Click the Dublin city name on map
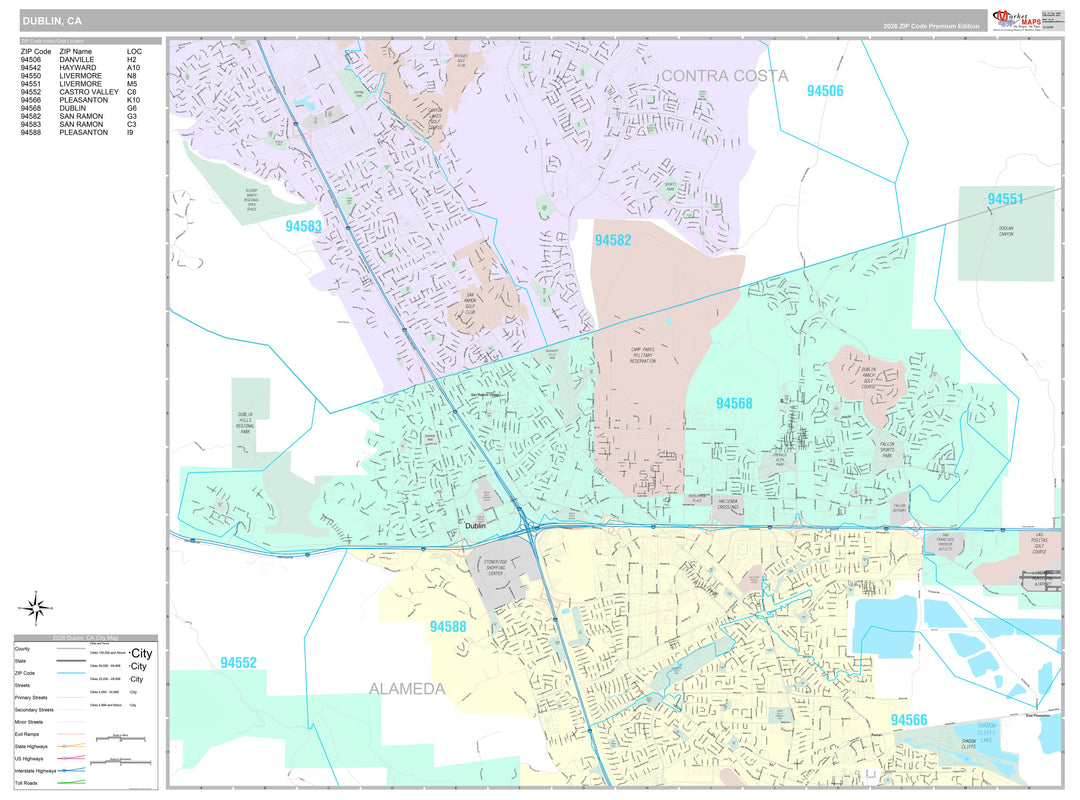This screenshot has height=800, width=1080. (x=475, y=526)
